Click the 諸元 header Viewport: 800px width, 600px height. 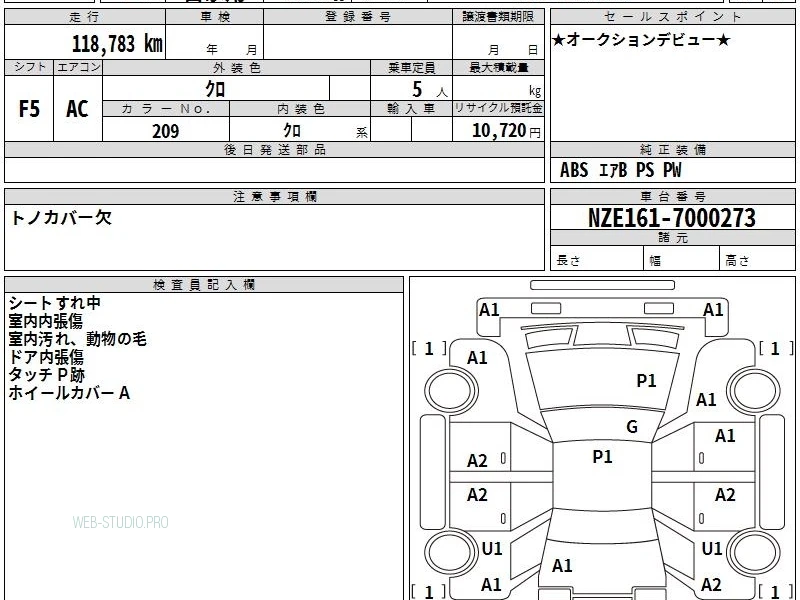(x=672, y=238)
